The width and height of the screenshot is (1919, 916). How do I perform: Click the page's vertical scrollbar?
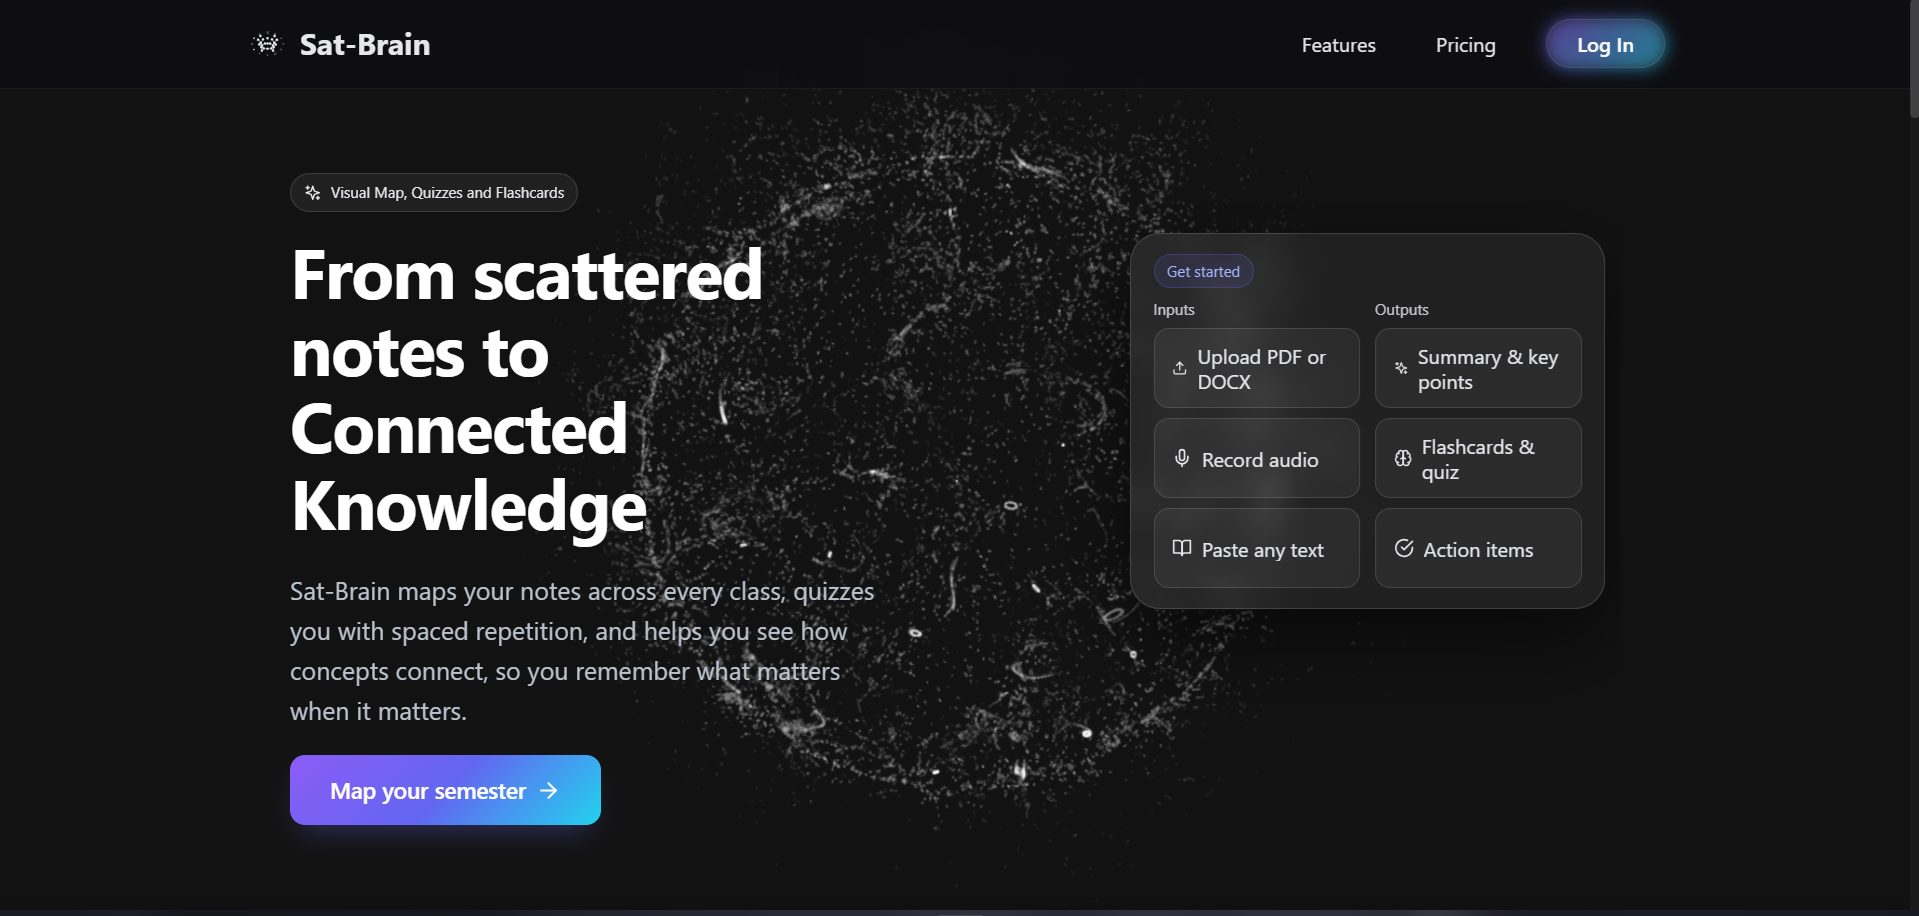(1913, 60)
